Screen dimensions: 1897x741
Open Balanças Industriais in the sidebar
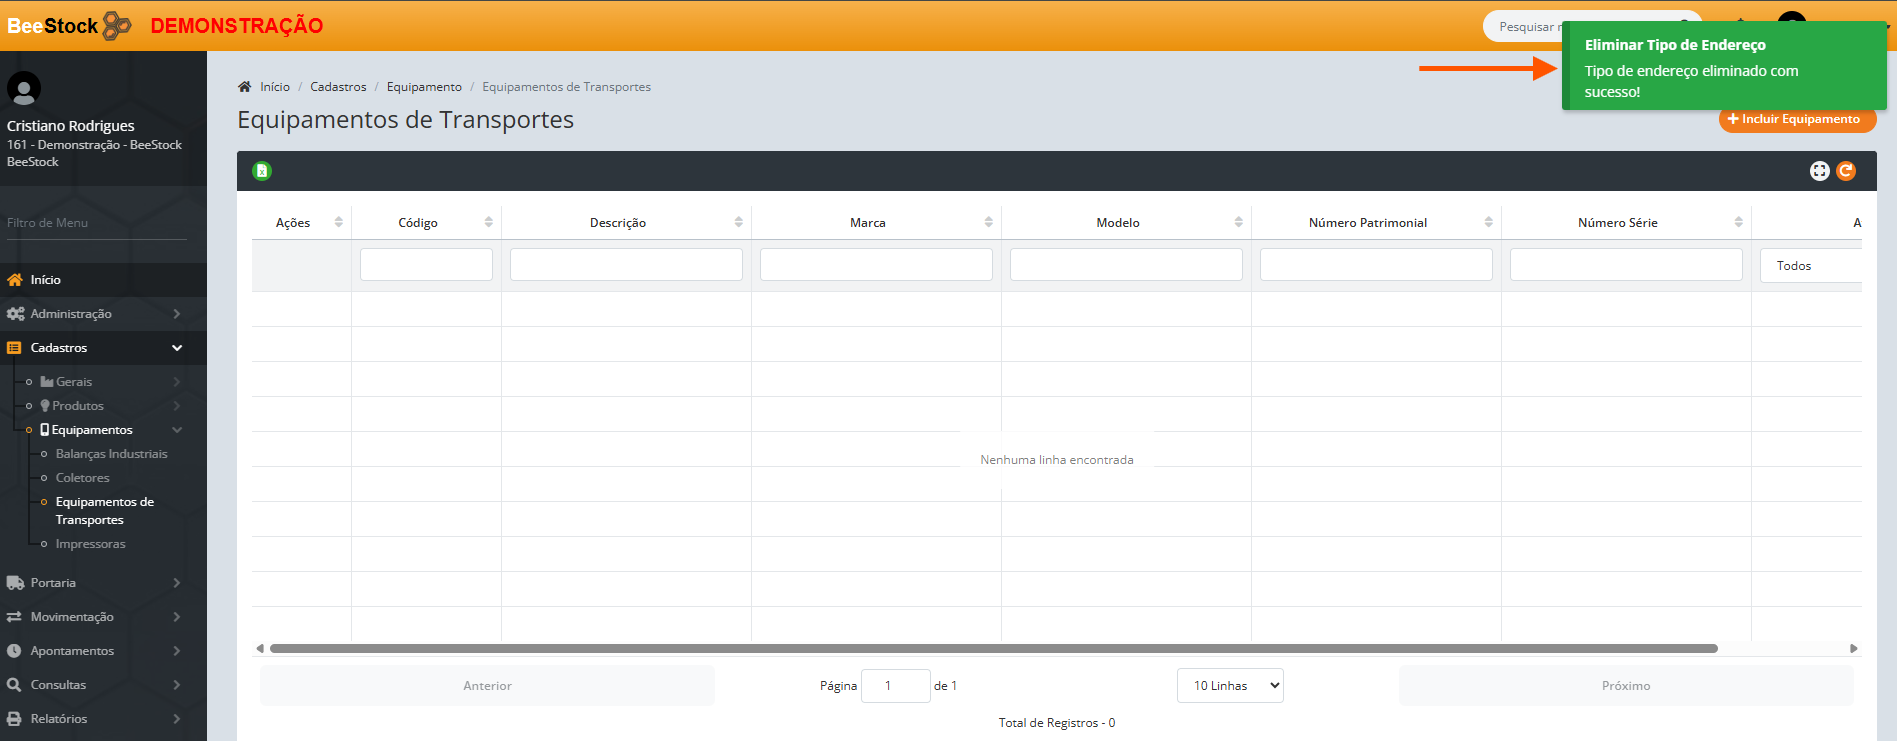click(111, 454)
